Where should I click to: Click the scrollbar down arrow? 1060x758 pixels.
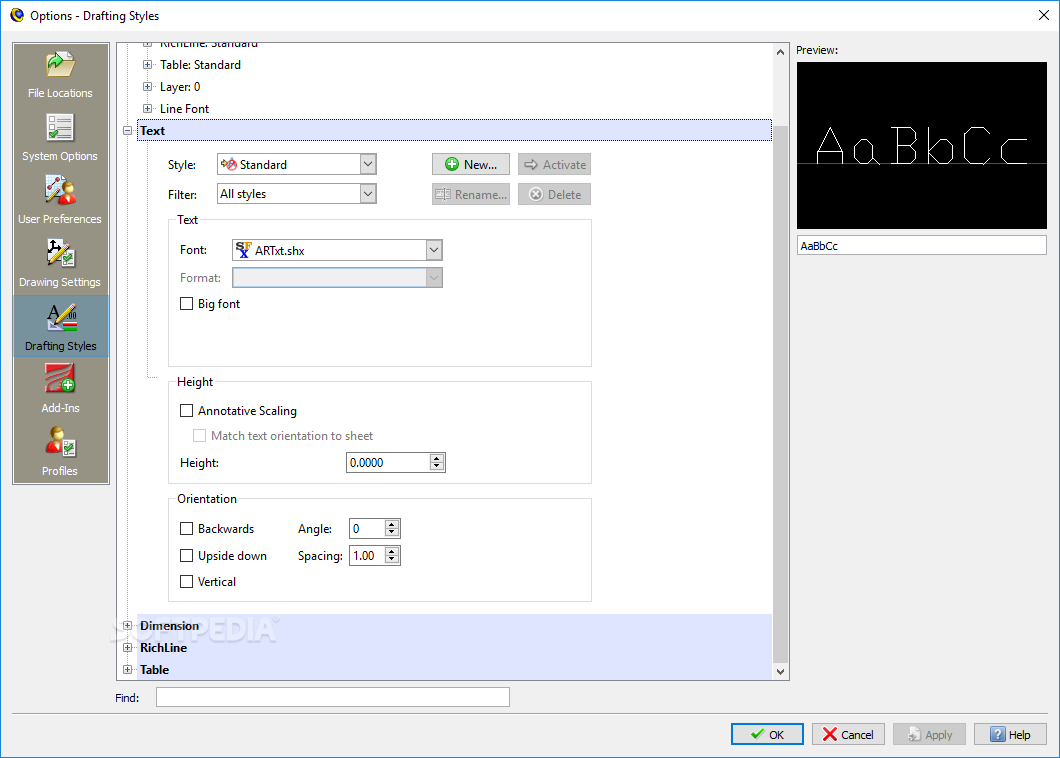[x=780, y=671]
